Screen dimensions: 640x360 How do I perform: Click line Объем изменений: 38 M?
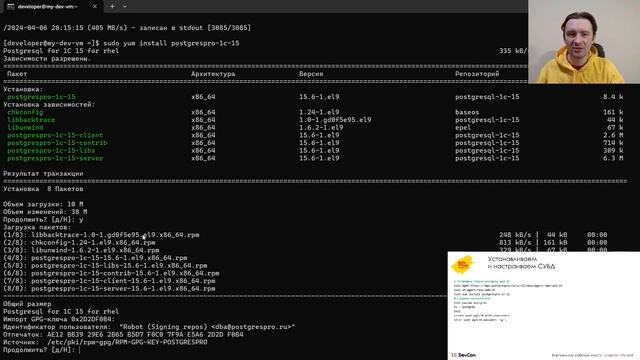(45, 212)
